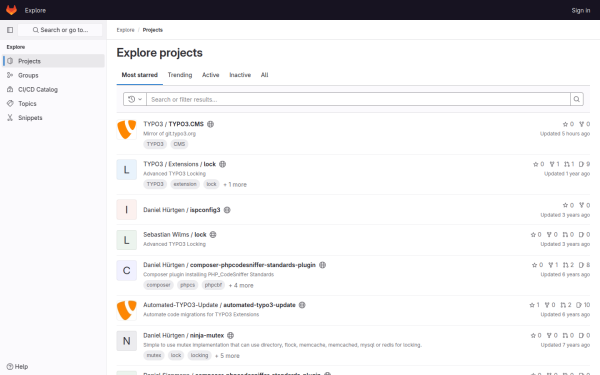Click public globe icon beside automated-typo3-update
The height and width of the screenshot is (375, 600).
pyautogui.click(x=302, y=305)
